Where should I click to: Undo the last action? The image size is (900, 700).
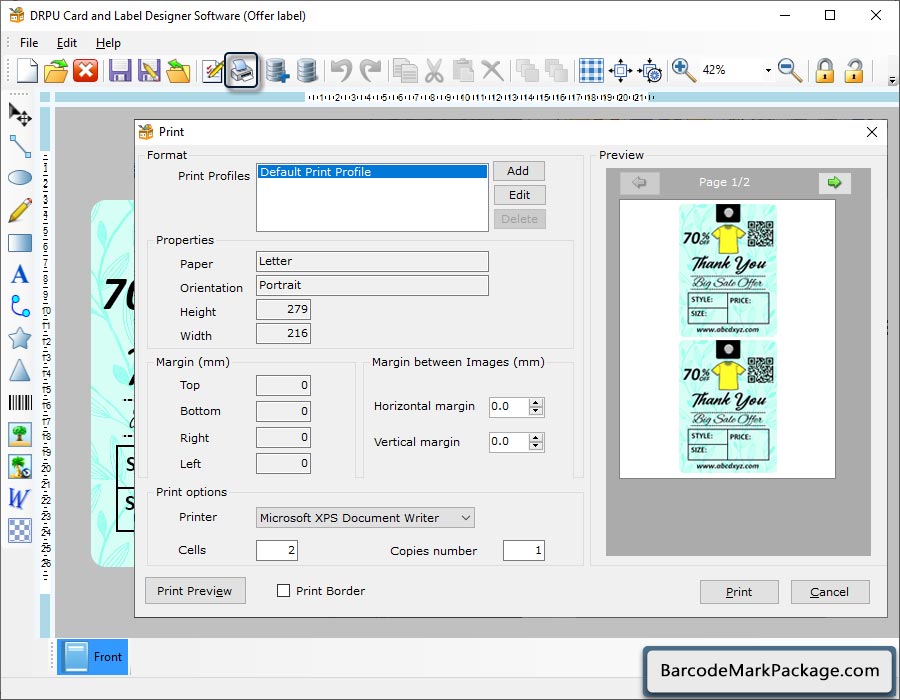point(342,71)
